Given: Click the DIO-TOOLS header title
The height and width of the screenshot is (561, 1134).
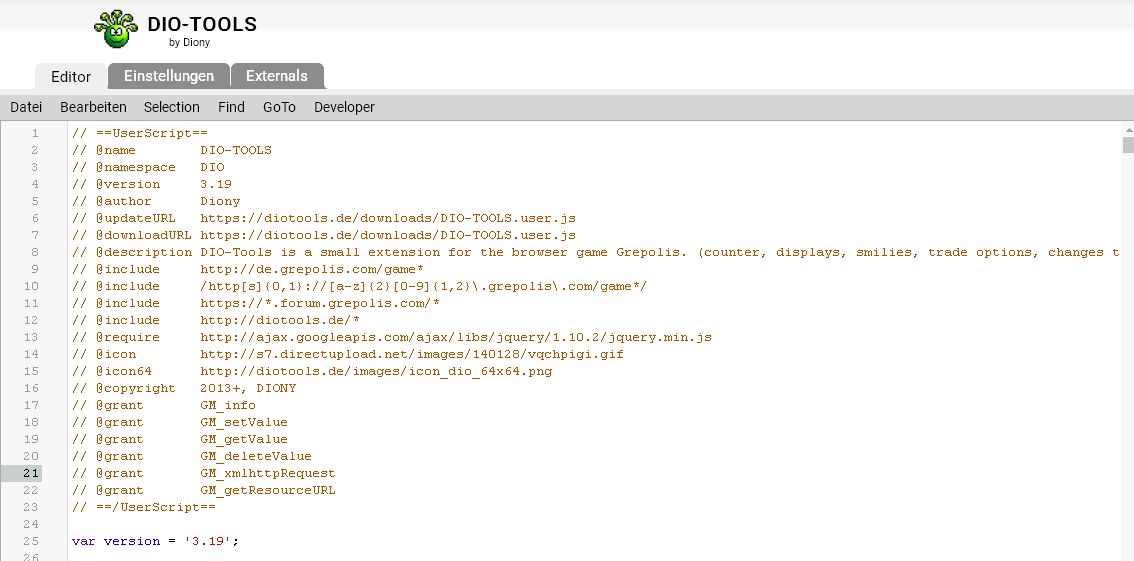Looking at the screenshot, I should point(201,24).
